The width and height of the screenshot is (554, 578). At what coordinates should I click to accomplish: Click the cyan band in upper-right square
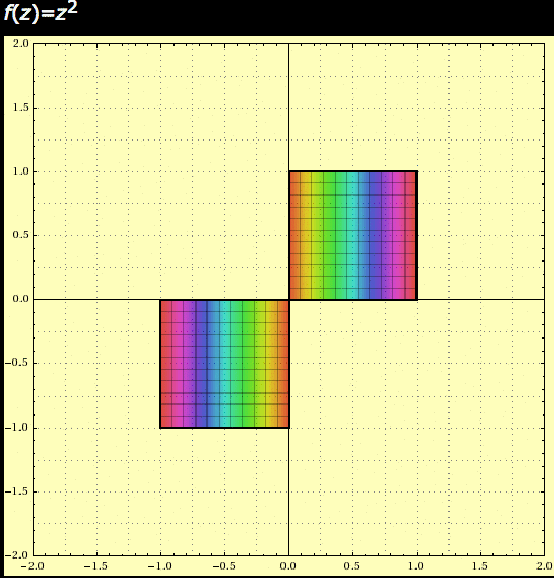(x=352, y=235)
